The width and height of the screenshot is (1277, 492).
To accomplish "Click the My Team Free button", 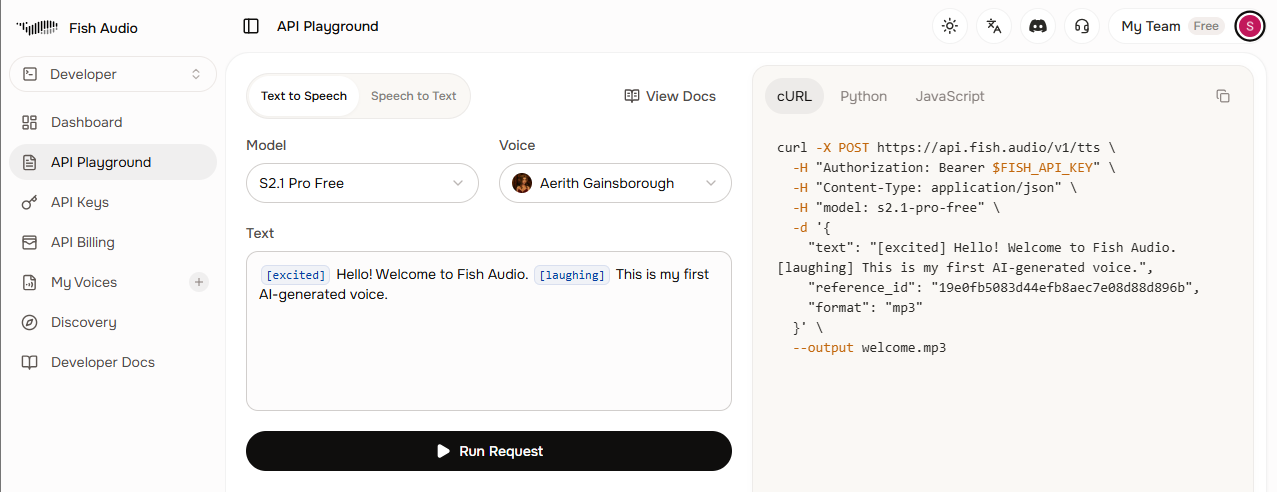I will click(x=1171, y=26).
